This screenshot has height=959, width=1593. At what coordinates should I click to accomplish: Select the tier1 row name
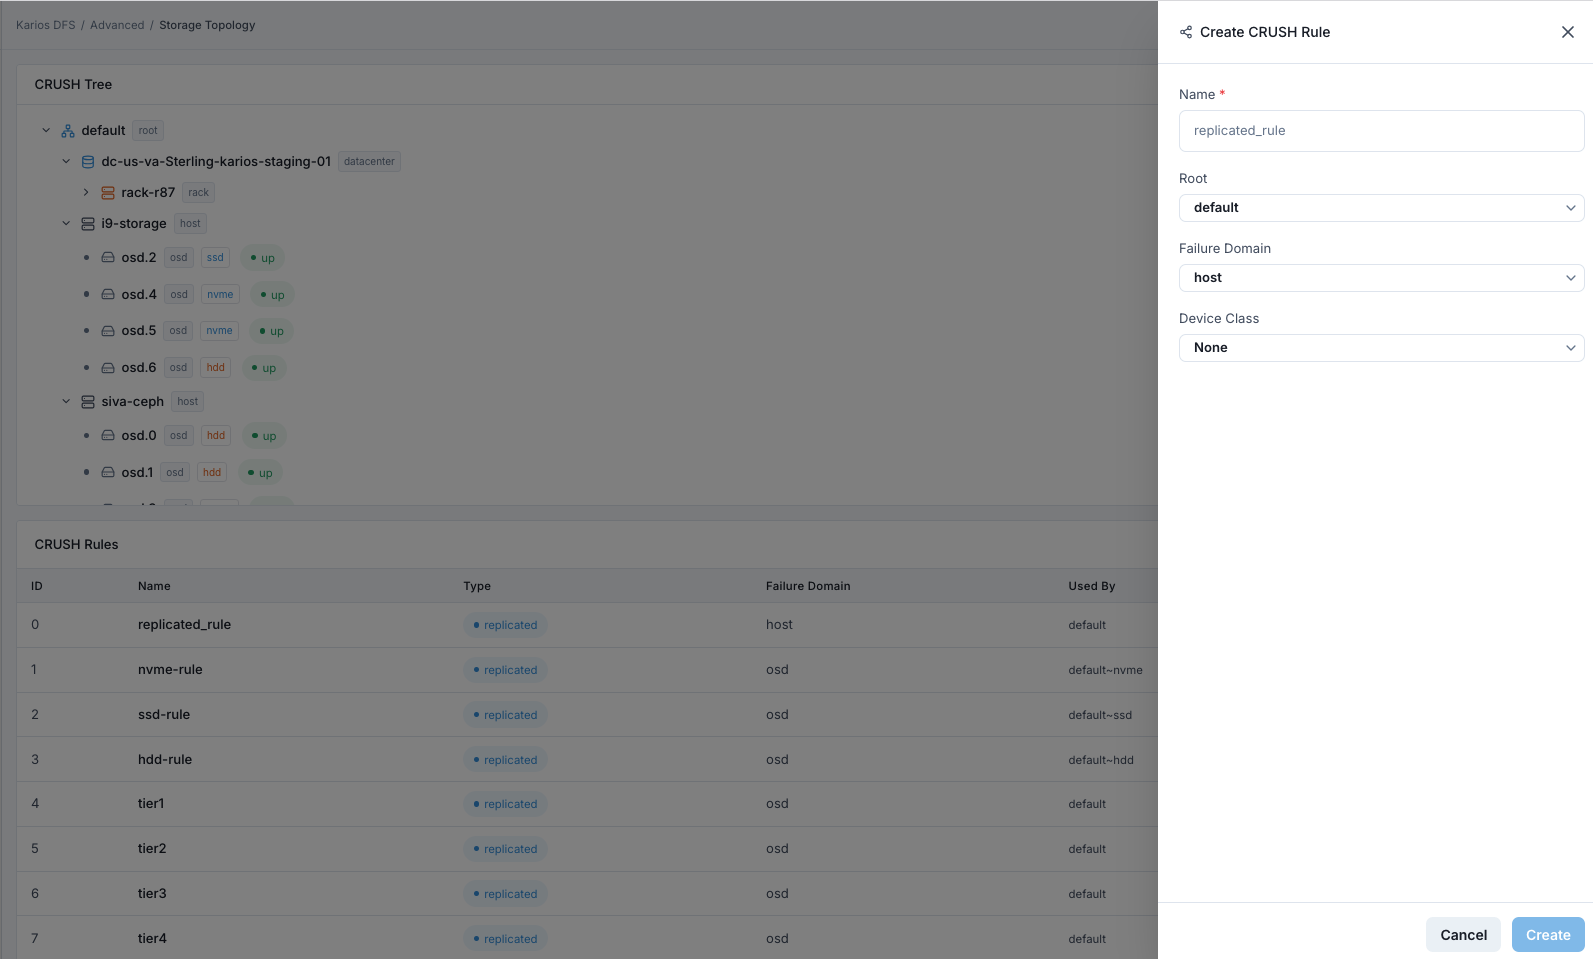click(x=151, y=804)
